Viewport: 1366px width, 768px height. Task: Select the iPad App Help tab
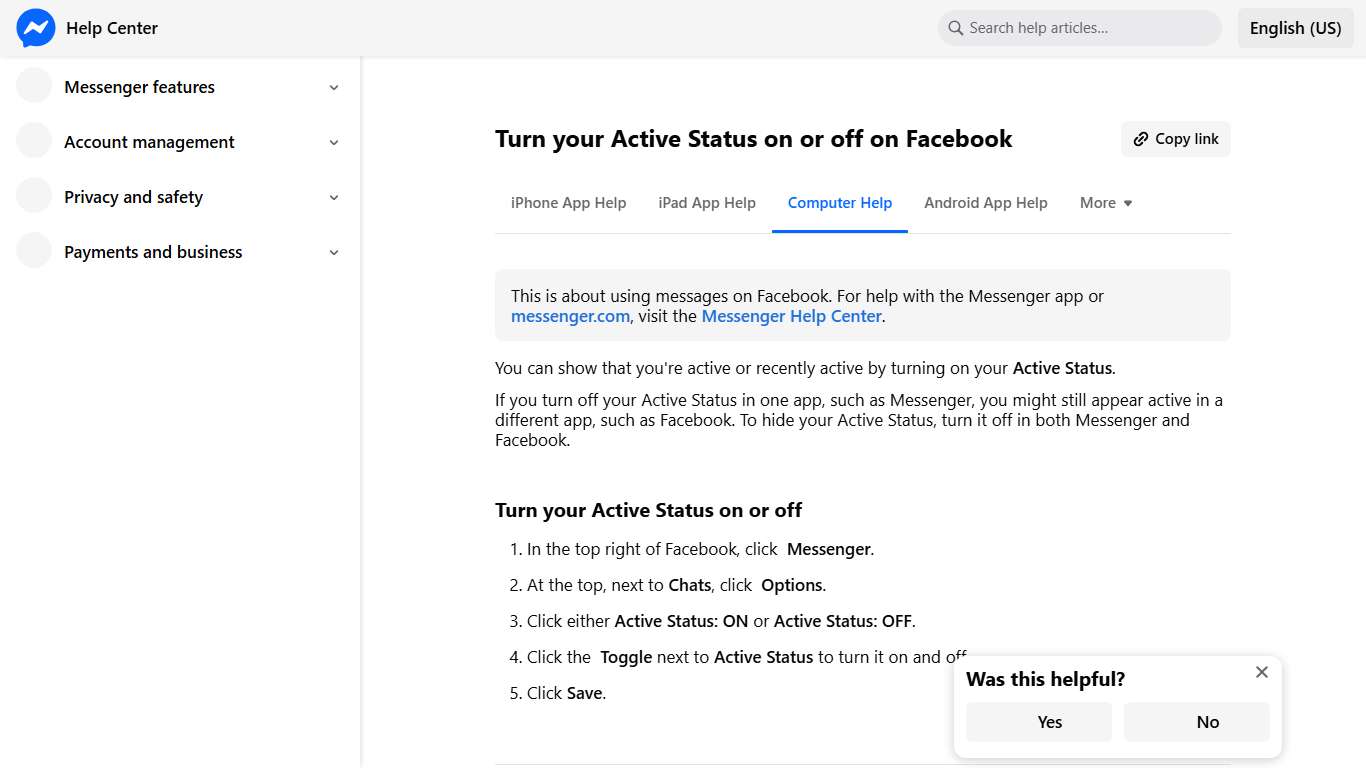pos(707,203)
